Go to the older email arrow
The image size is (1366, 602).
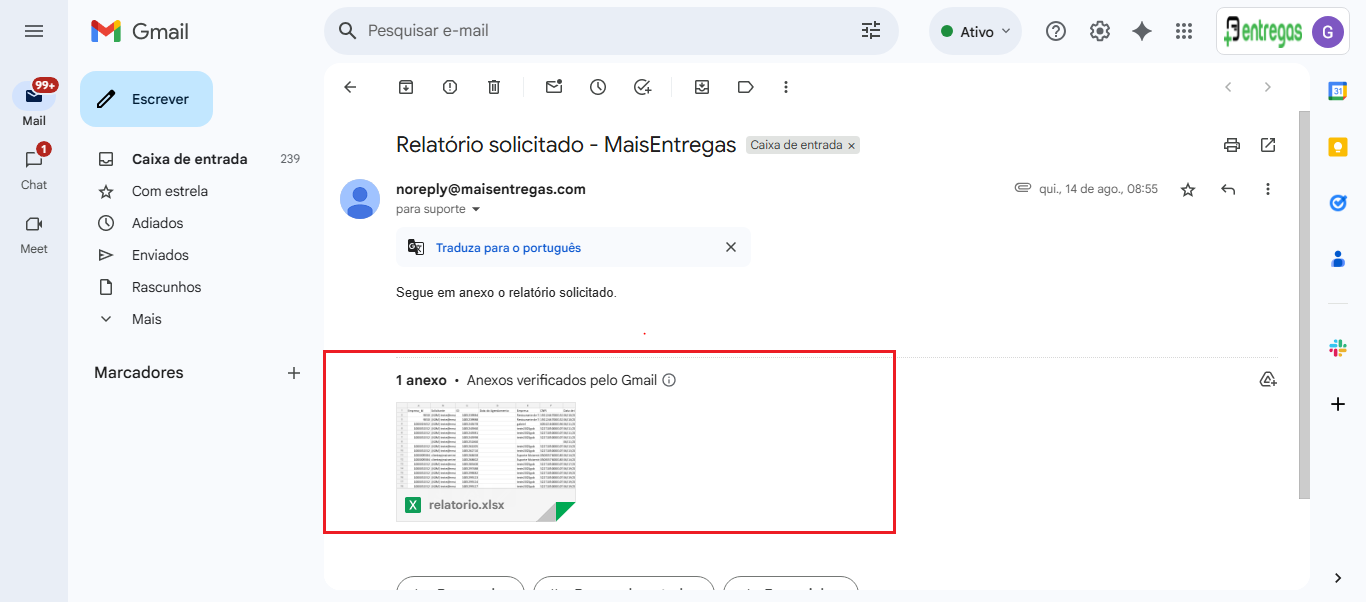coord(1268,87)
